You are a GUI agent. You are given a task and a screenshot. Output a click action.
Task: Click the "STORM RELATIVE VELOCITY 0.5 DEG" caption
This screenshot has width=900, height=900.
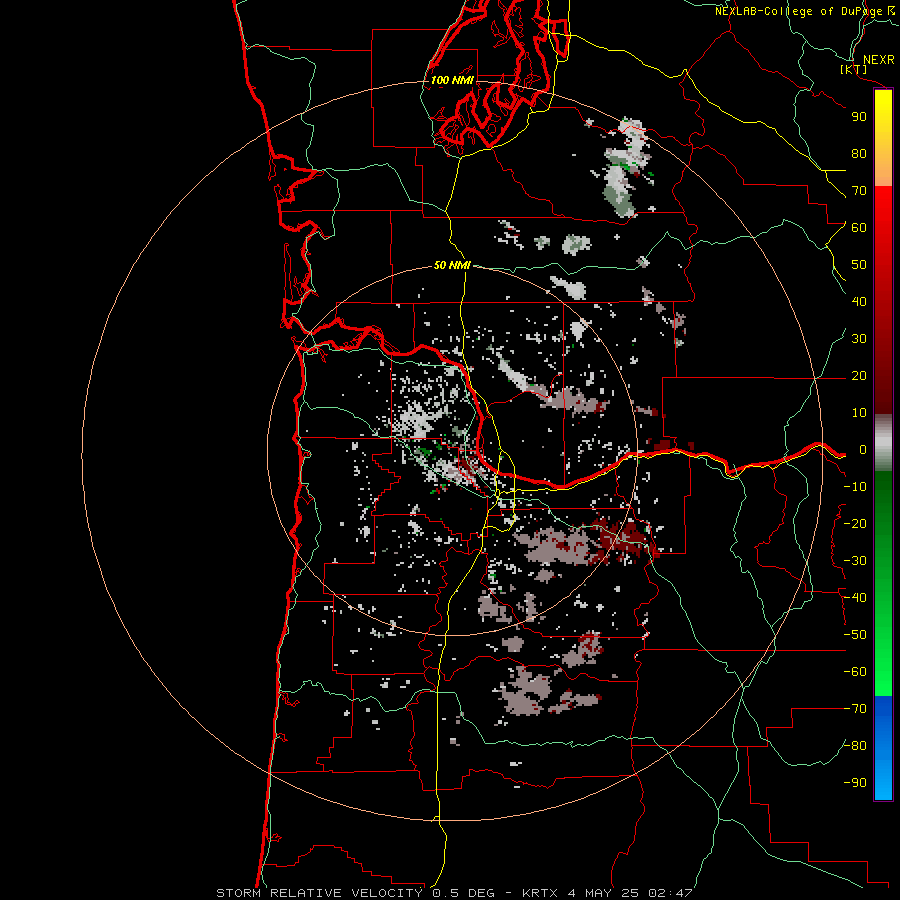[x=355, y=893]
